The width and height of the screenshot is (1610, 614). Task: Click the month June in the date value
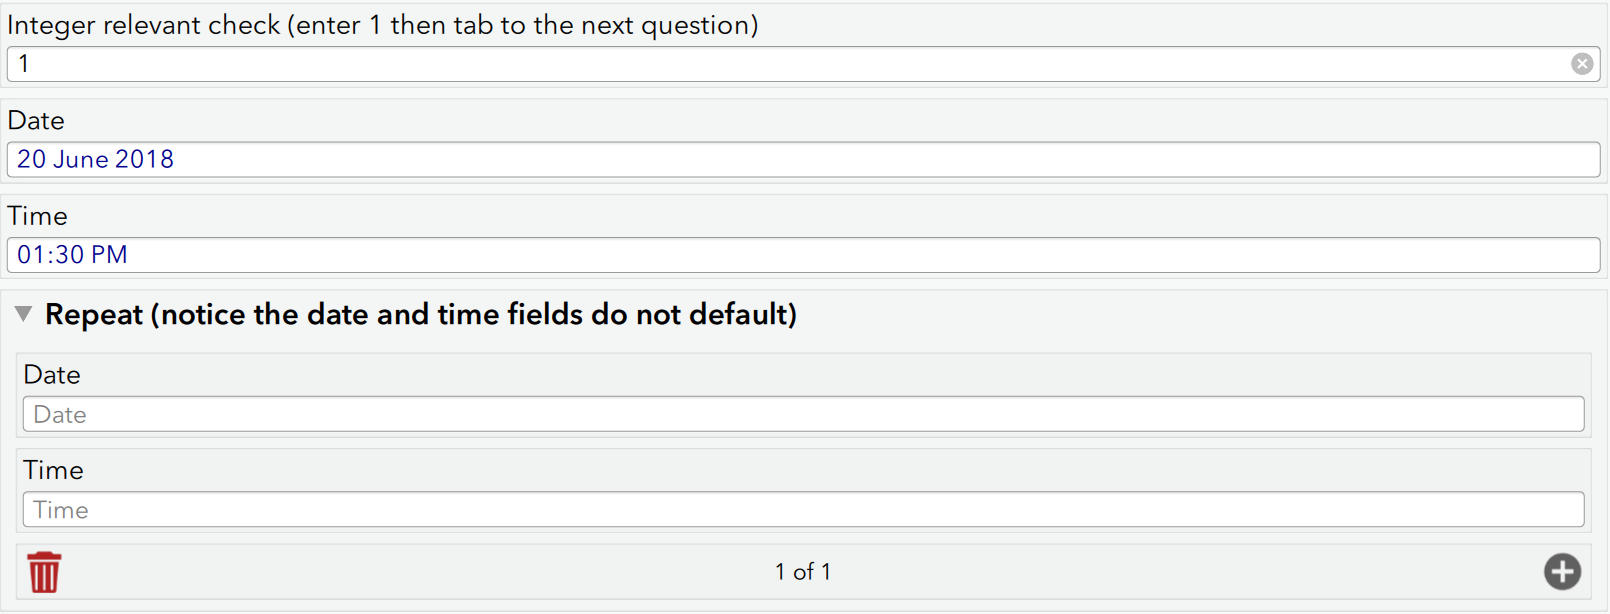81,160
